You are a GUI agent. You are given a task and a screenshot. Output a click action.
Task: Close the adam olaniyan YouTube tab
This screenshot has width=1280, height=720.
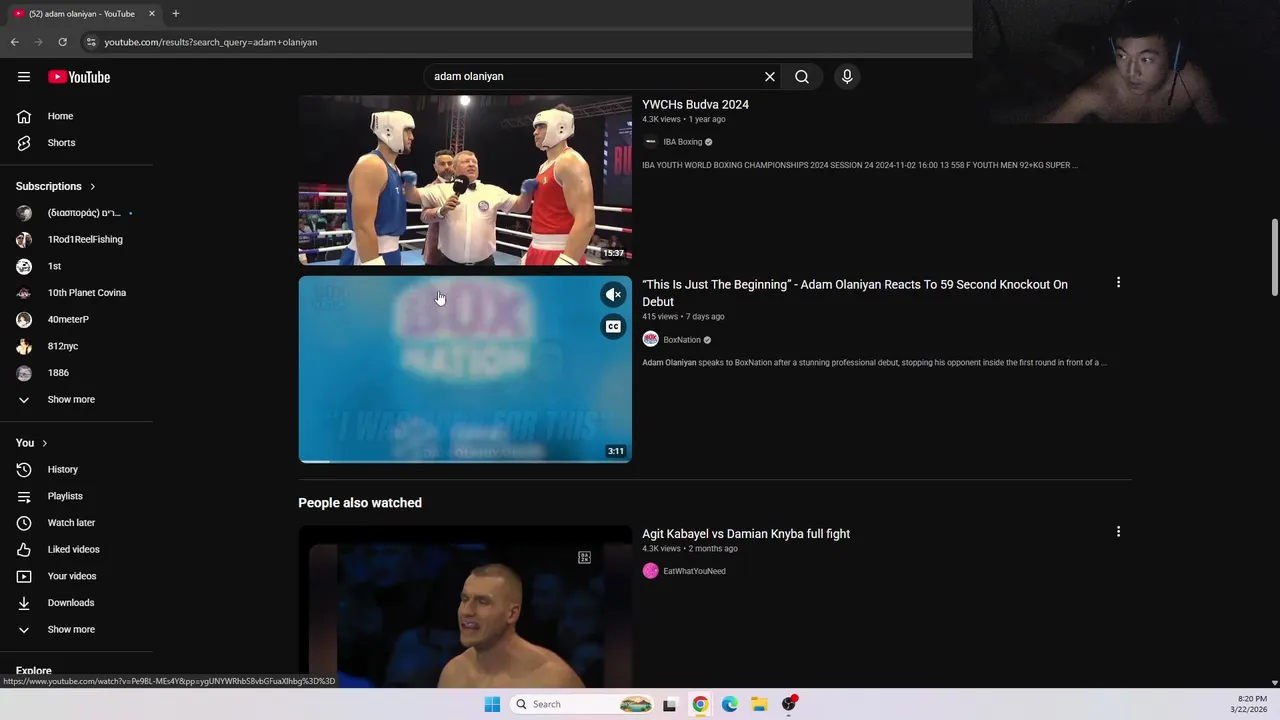152,14
